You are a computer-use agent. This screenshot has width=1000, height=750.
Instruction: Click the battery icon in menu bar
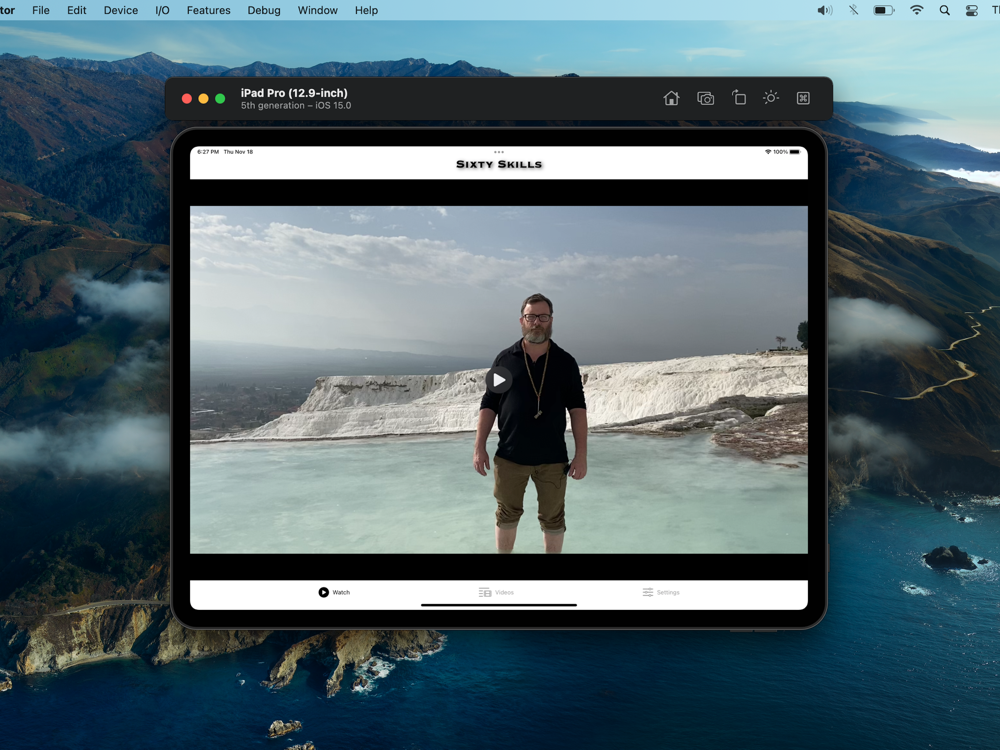[884, 10]
